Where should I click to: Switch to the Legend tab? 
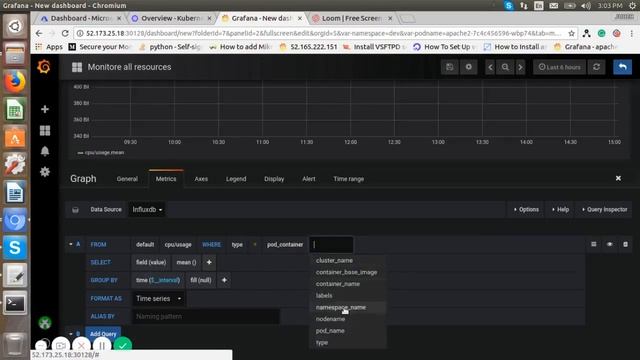236,179
